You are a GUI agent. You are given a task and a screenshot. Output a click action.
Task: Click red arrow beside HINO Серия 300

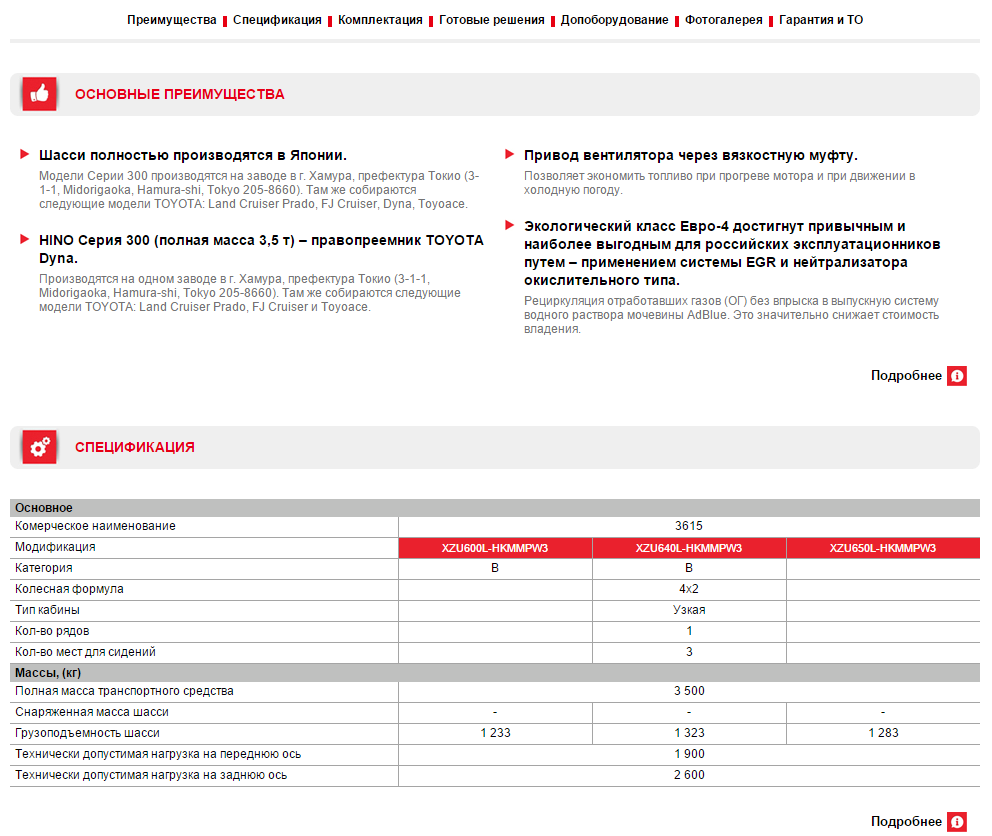pos(24,240)
